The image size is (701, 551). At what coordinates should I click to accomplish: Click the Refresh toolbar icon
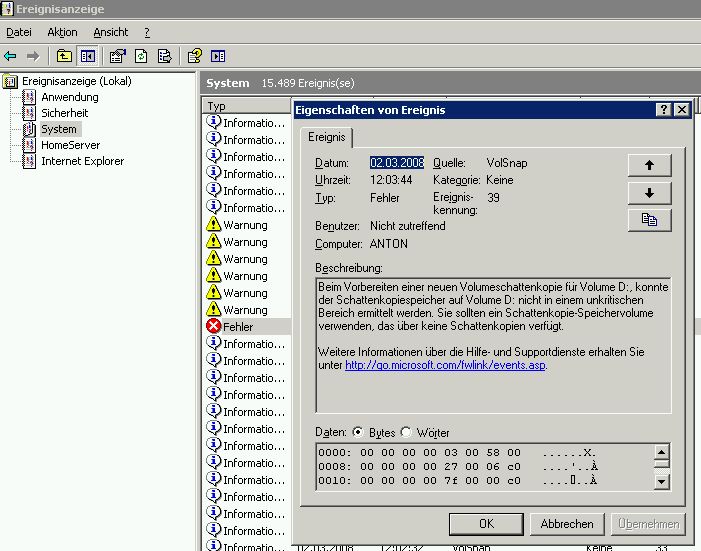[141, 56]
